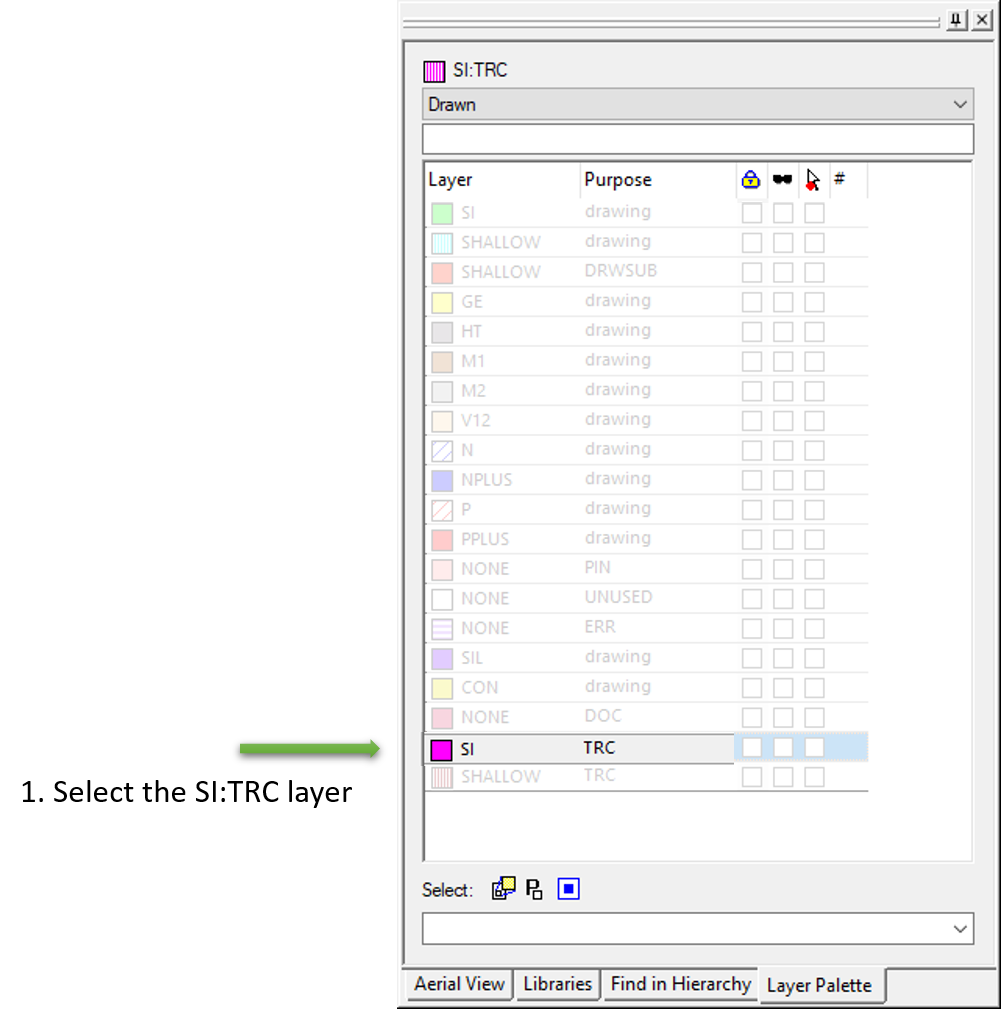The image size is (1001, 1009).
Task: Open the Drawn dropdown list
Action: pos(961,104)
